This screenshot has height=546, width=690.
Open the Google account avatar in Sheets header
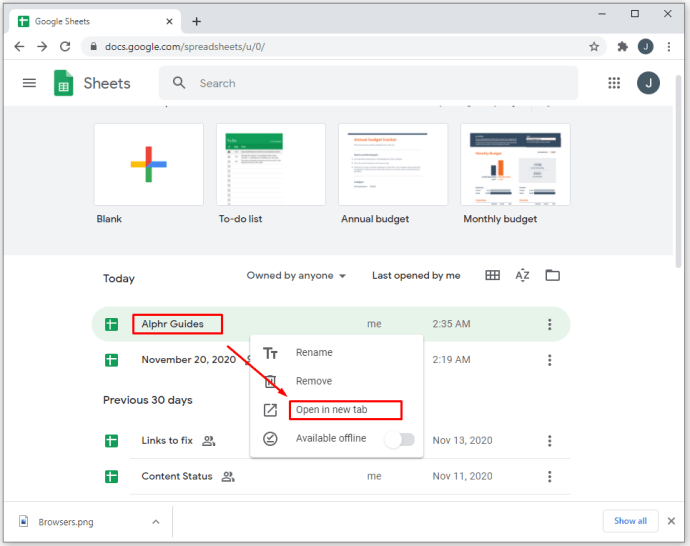coord(648,83)
